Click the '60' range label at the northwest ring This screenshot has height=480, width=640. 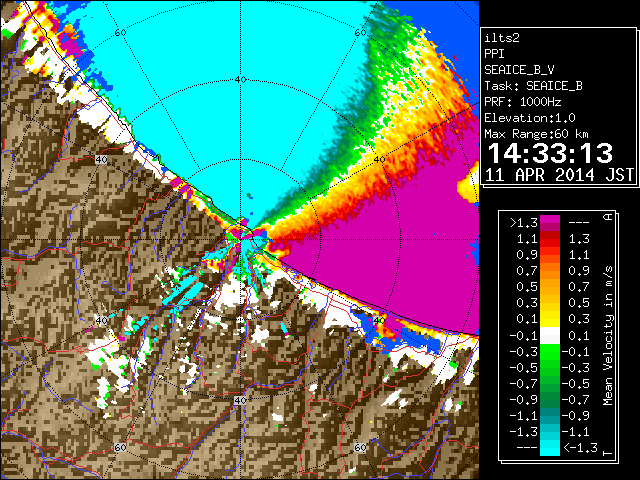120,33
